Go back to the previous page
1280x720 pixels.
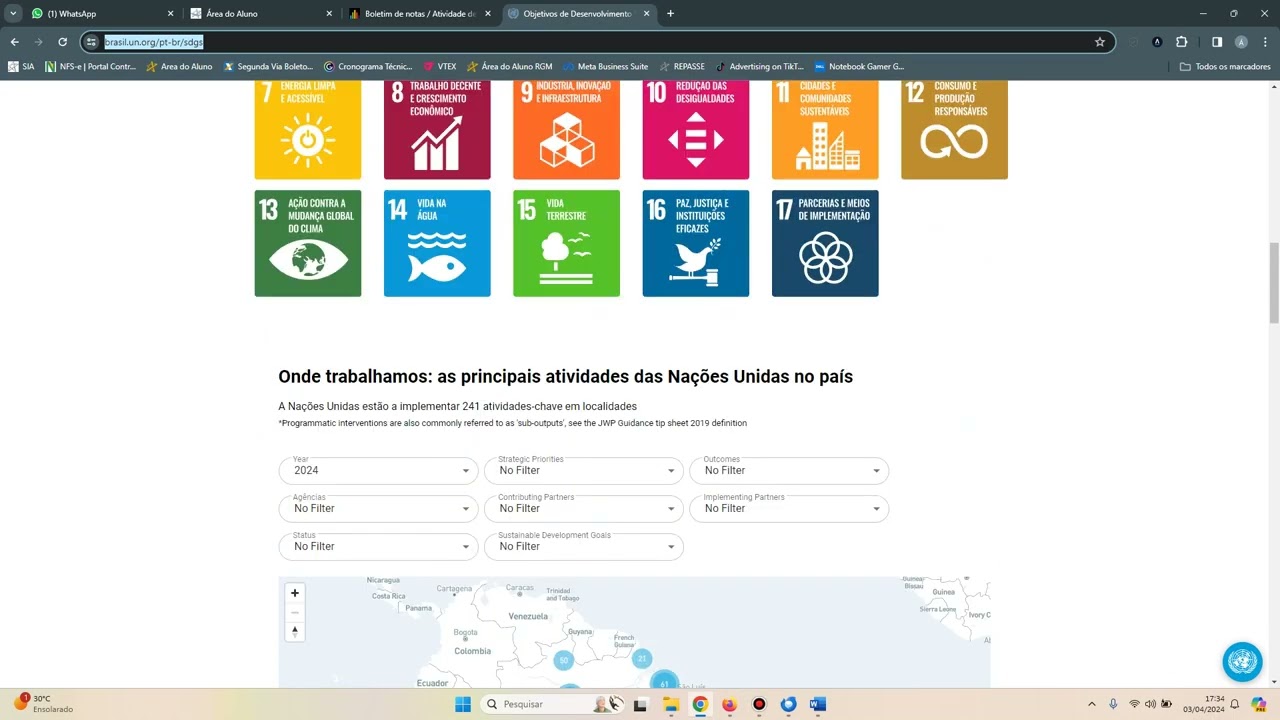(x=14, y=42)
